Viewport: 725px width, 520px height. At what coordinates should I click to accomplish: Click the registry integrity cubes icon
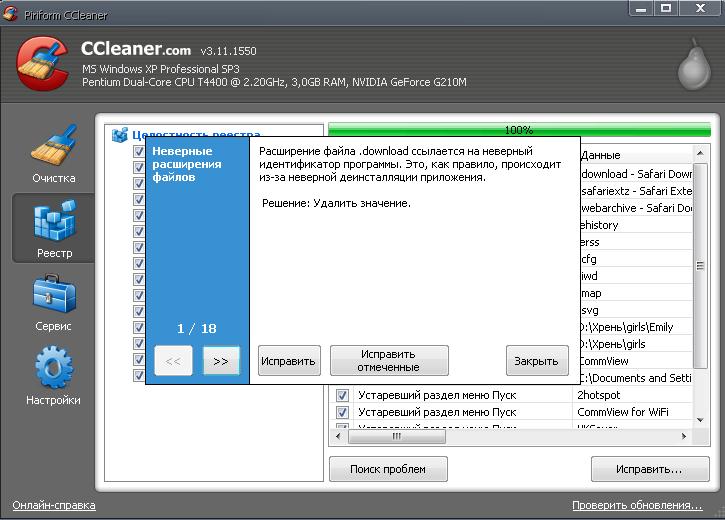coord(120,135)
